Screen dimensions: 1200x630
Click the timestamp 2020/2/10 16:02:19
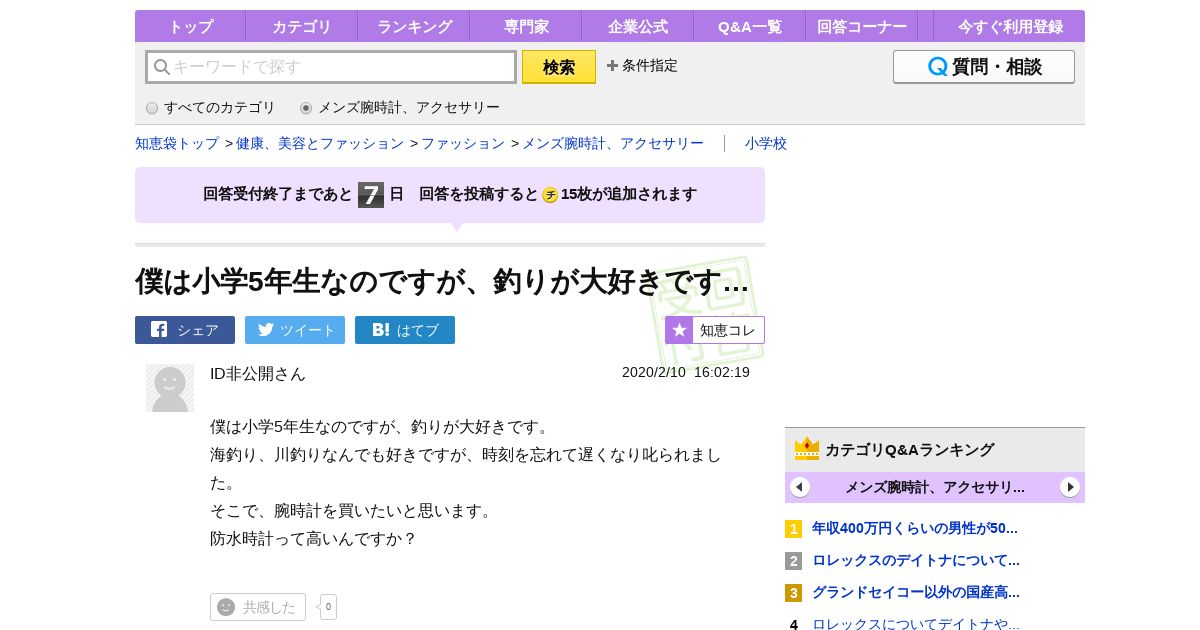686,372
